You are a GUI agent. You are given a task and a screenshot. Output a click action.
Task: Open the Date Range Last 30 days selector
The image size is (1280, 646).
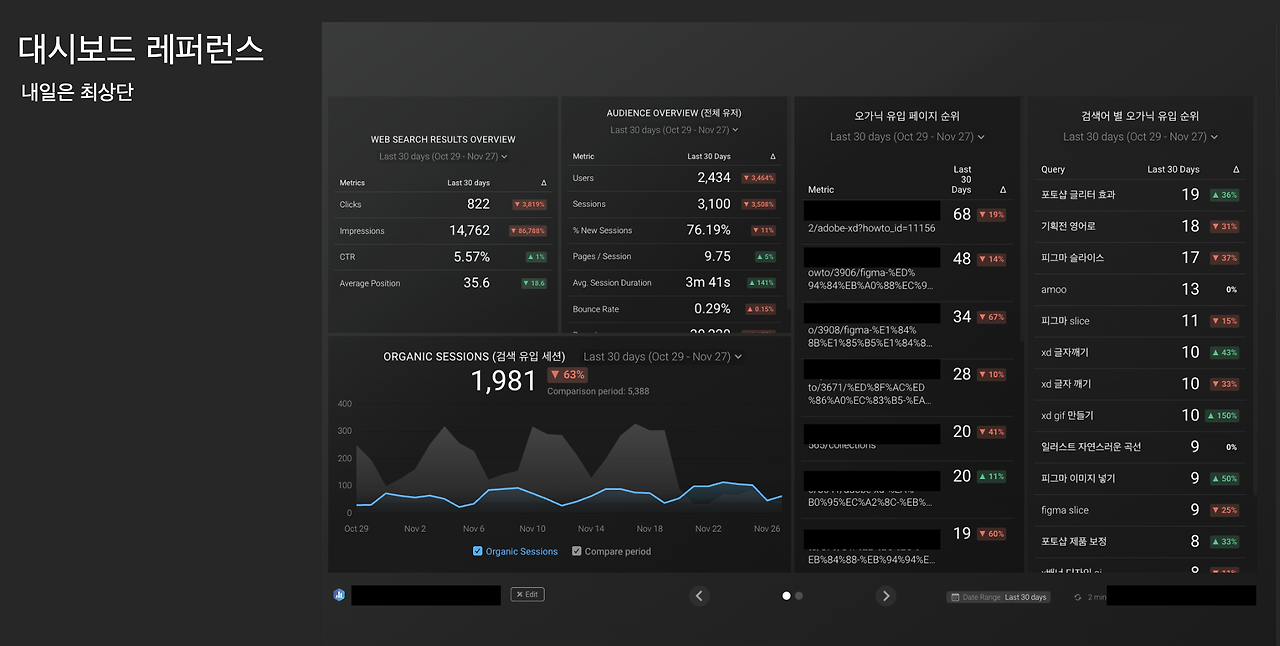click(998, 597)
